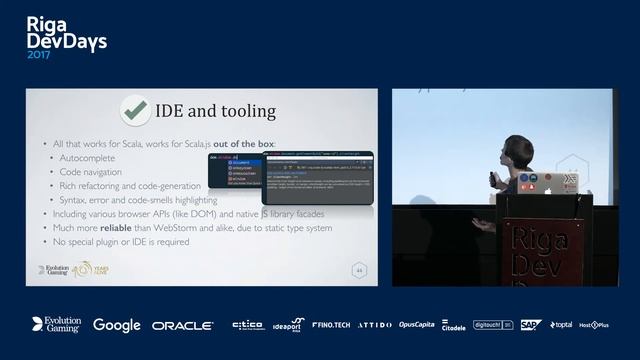Image resolution: width=640 pixels, height=360 pixels.
Task: Click the toptal sponsor logo
Action: 561,325
